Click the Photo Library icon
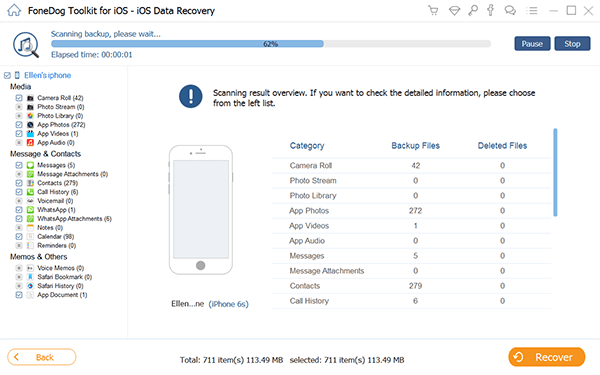 pyautogui.click(x=30, y=116)
